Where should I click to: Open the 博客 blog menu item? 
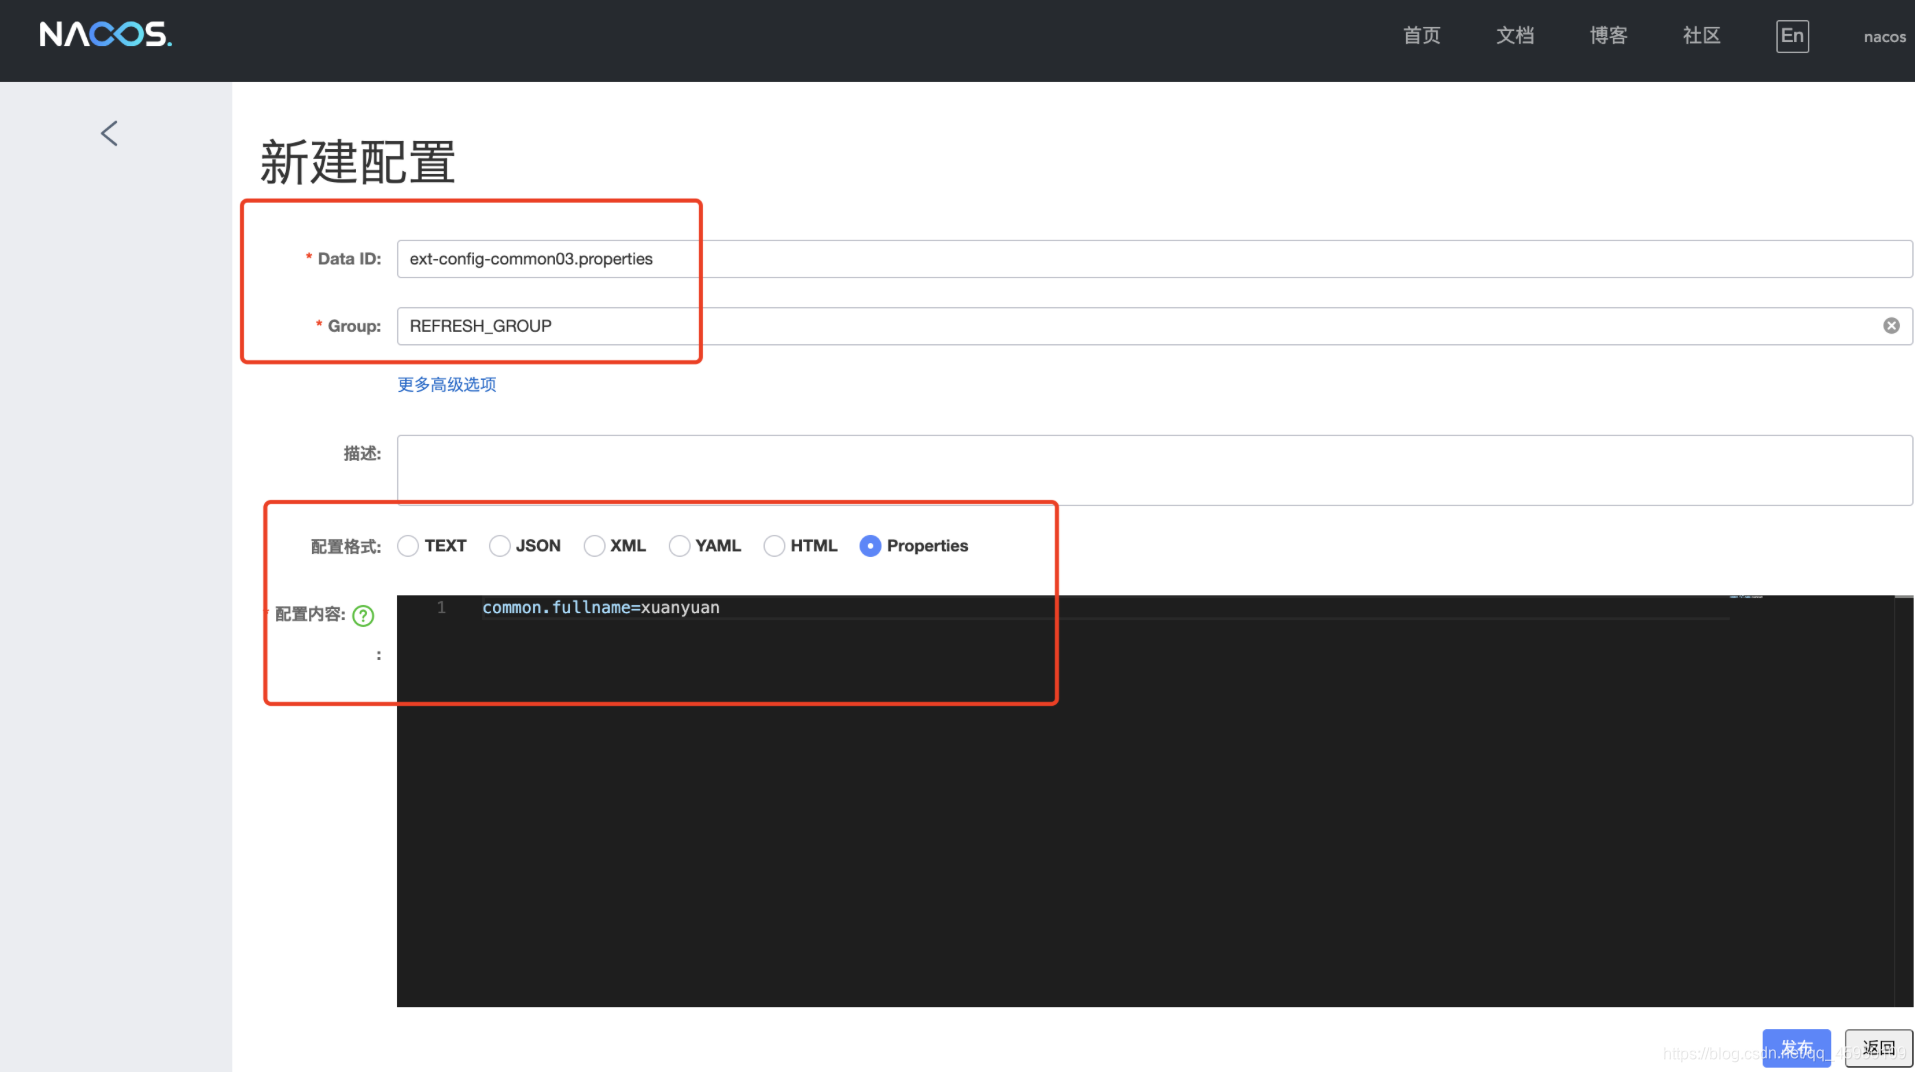[x=1608, y=36]
